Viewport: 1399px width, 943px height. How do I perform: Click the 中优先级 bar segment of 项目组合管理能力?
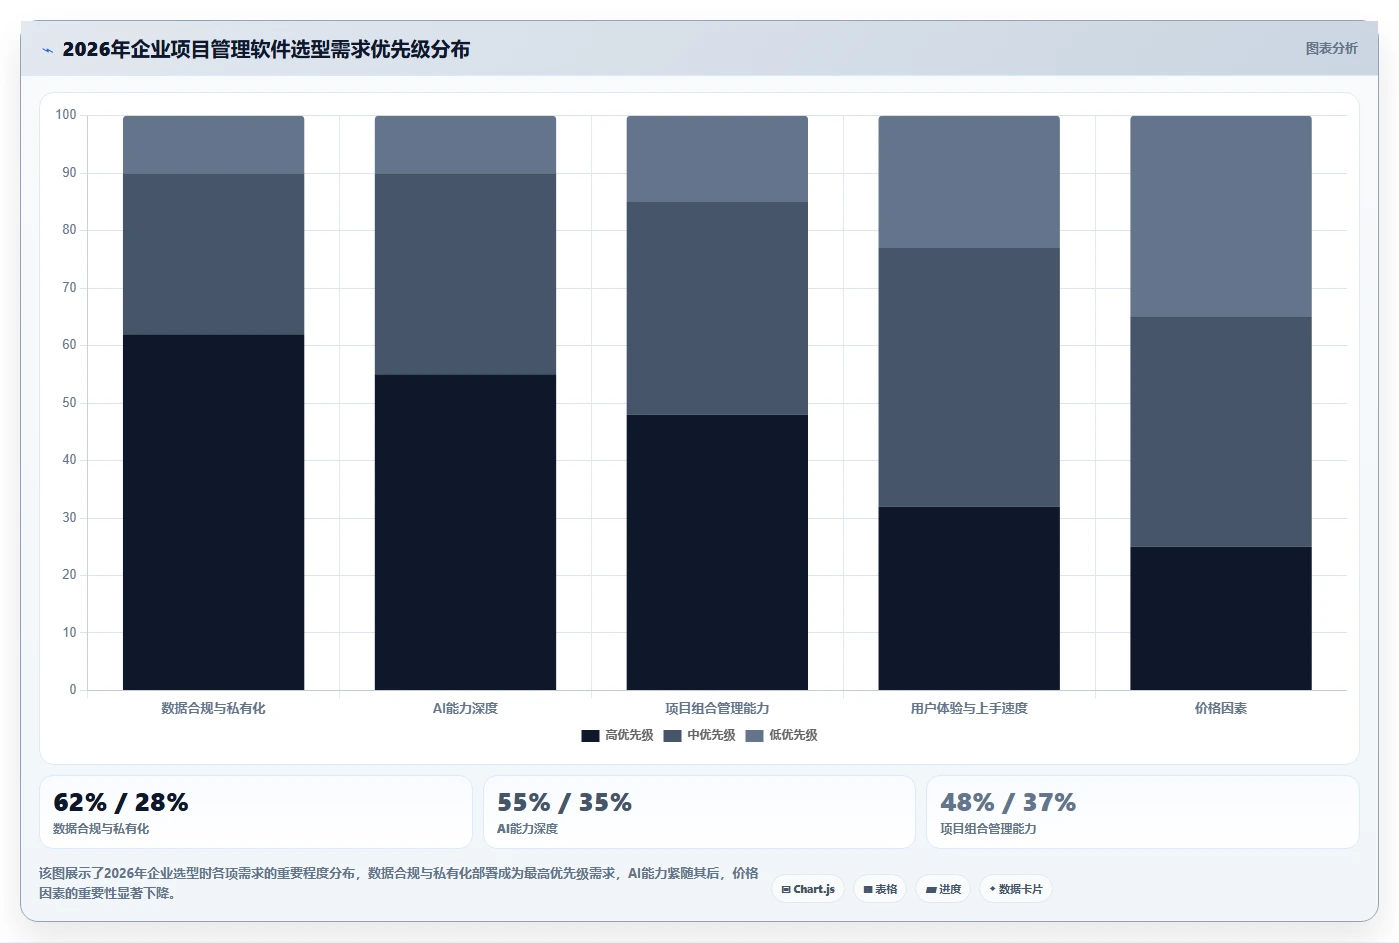[x=717, y=308]
